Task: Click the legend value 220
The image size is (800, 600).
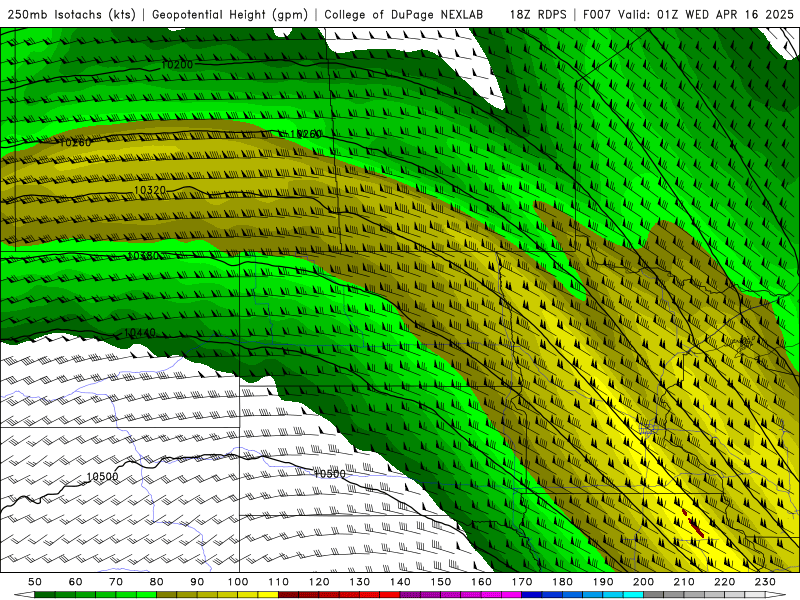Action: coord(724,582)
